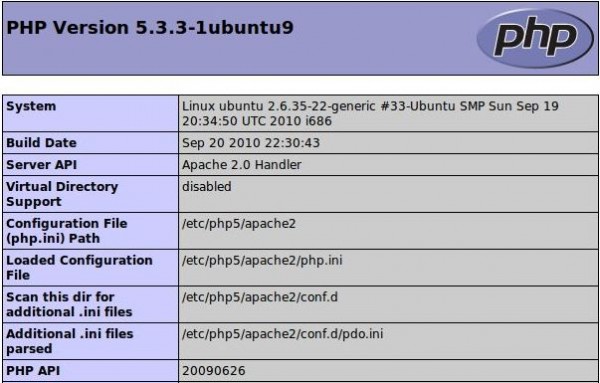The image size is (600, 383).
Task: Select the 20090626 API value
Action: [214, 370]
